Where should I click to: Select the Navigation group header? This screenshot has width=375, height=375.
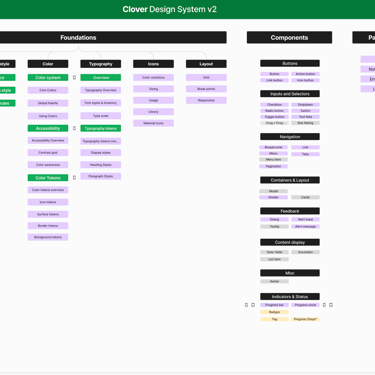click(290, 137)
